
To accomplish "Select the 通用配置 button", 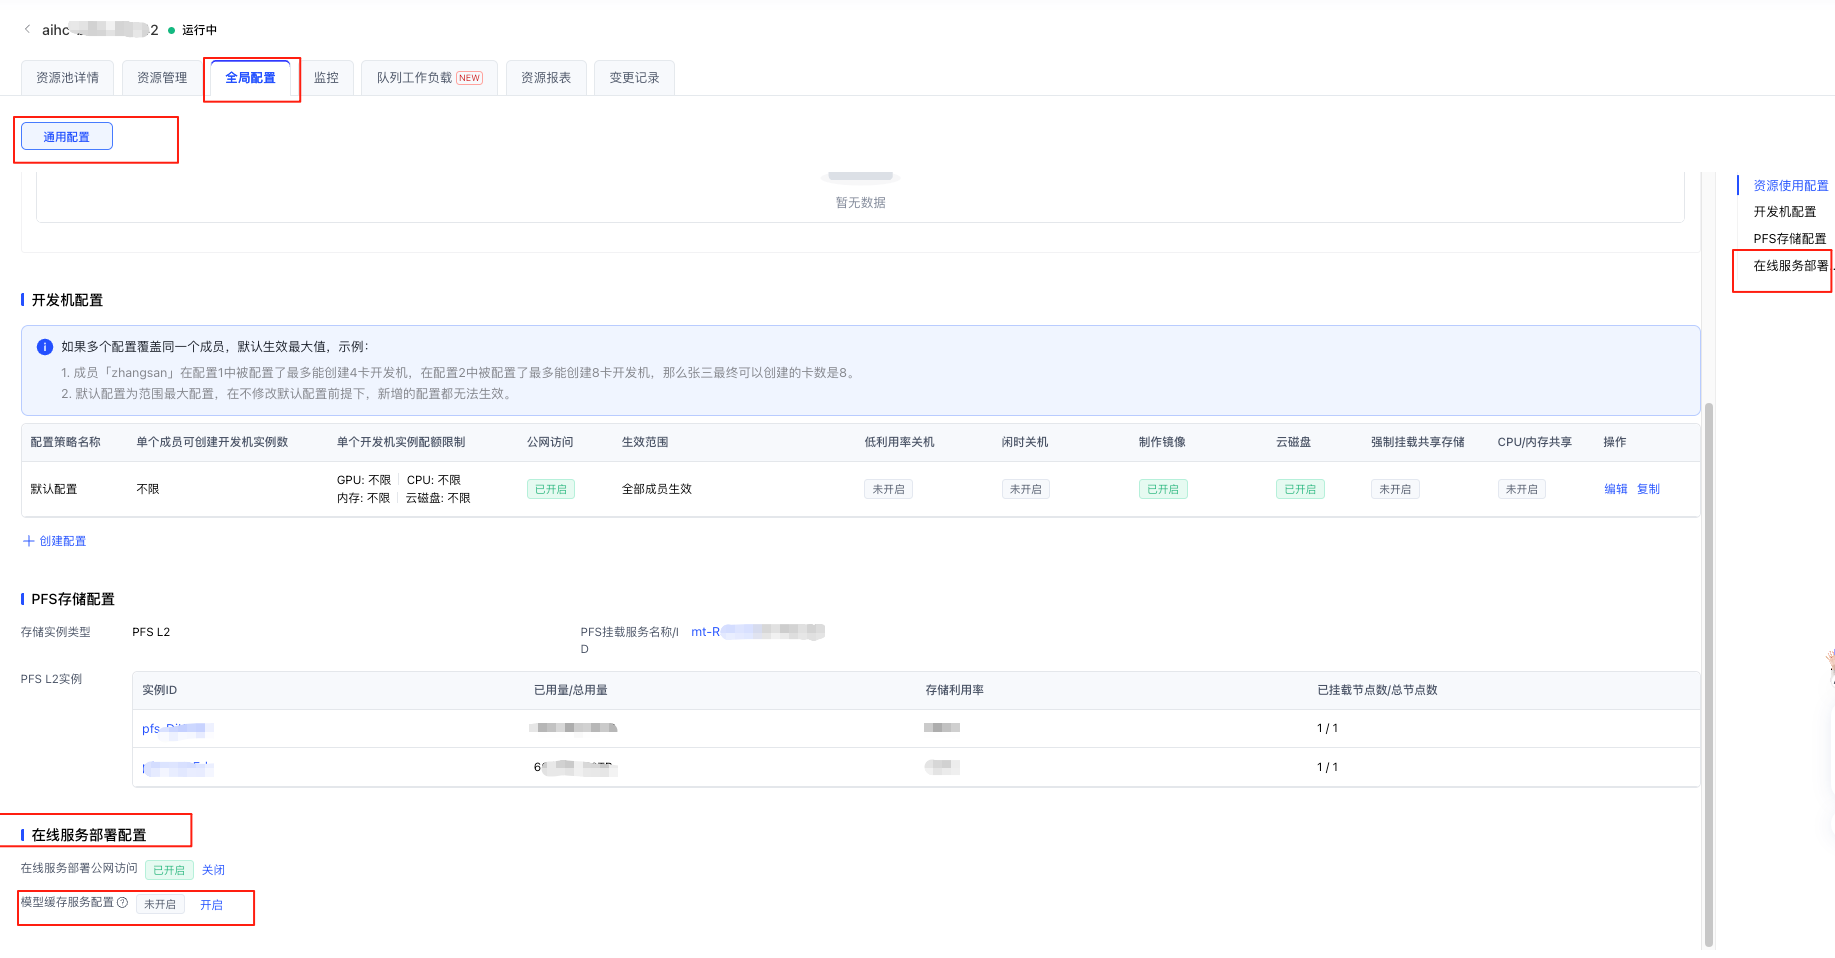I will (x=67, y=137).
